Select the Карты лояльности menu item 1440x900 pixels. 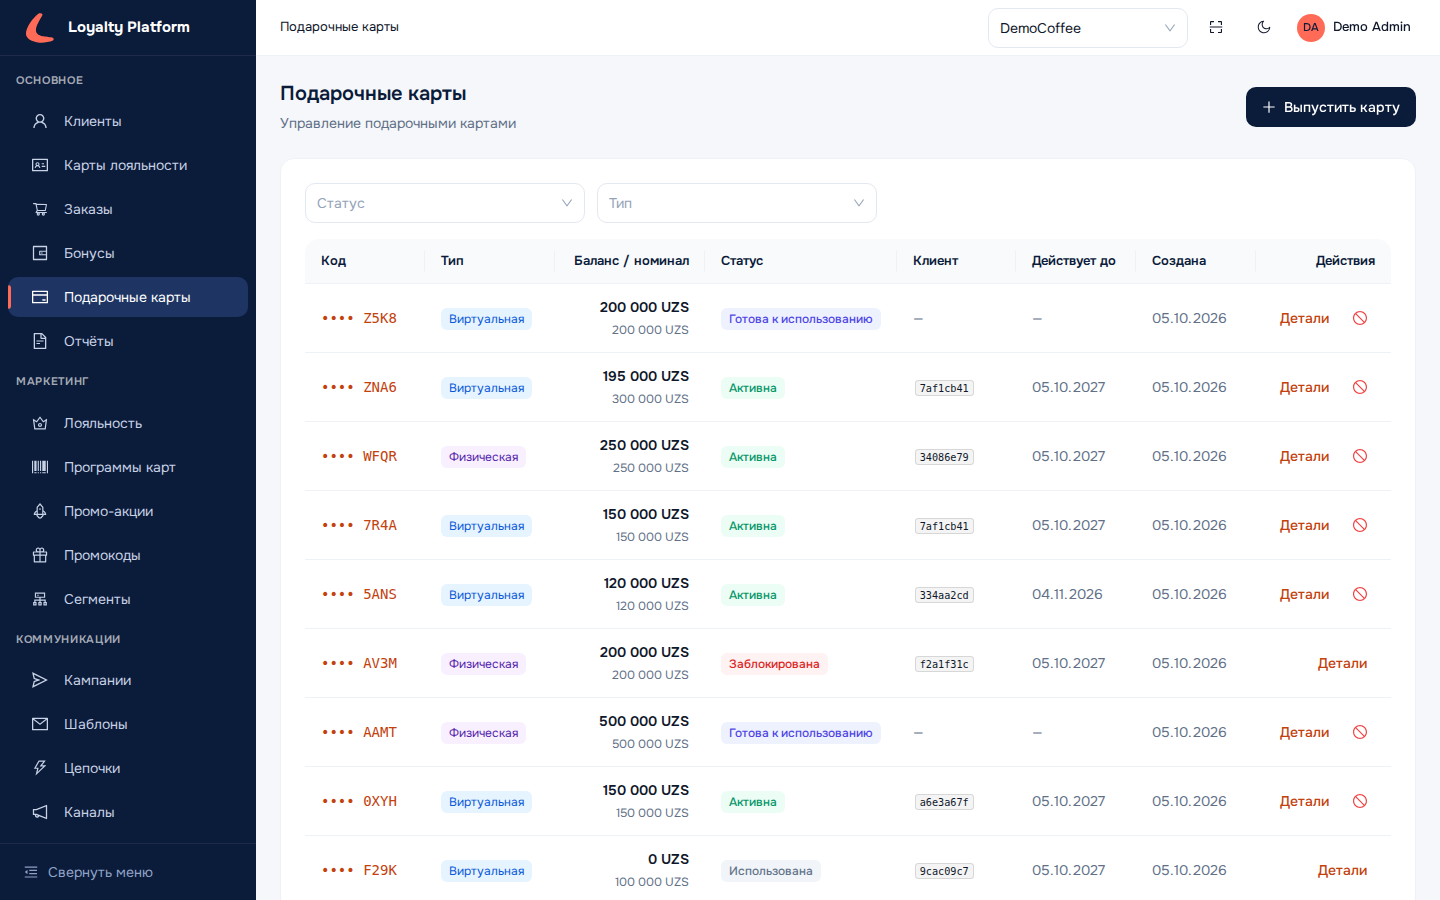click(128, 165)
